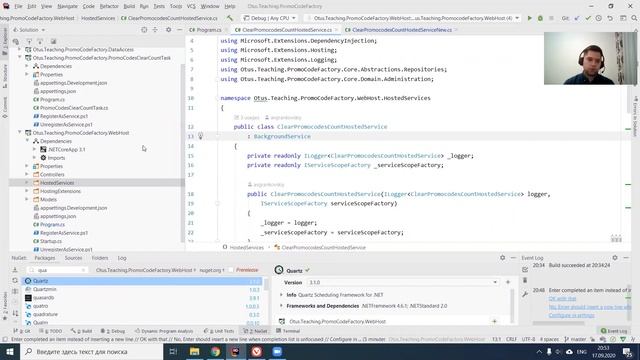
Task: Open the Terminal tool window button
Action: coord(288,331)
